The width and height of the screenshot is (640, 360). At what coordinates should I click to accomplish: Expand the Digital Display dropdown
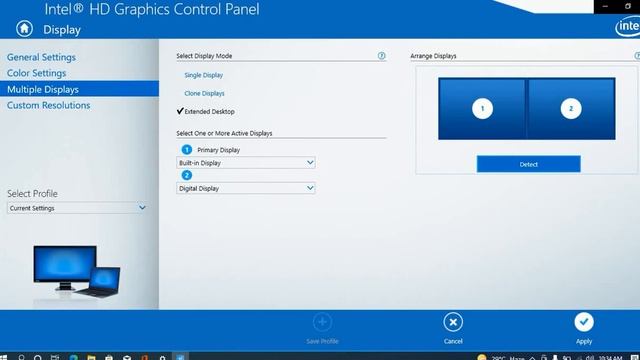point(246,188)
